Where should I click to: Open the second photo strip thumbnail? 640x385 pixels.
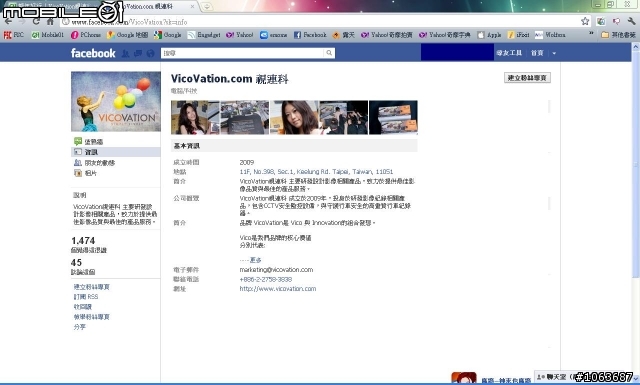(245, 118)
